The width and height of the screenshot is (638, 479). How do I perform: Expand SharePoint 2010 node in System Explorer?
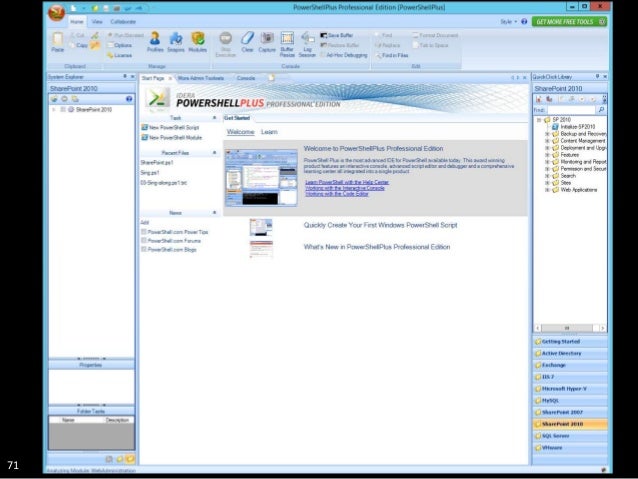53,109
